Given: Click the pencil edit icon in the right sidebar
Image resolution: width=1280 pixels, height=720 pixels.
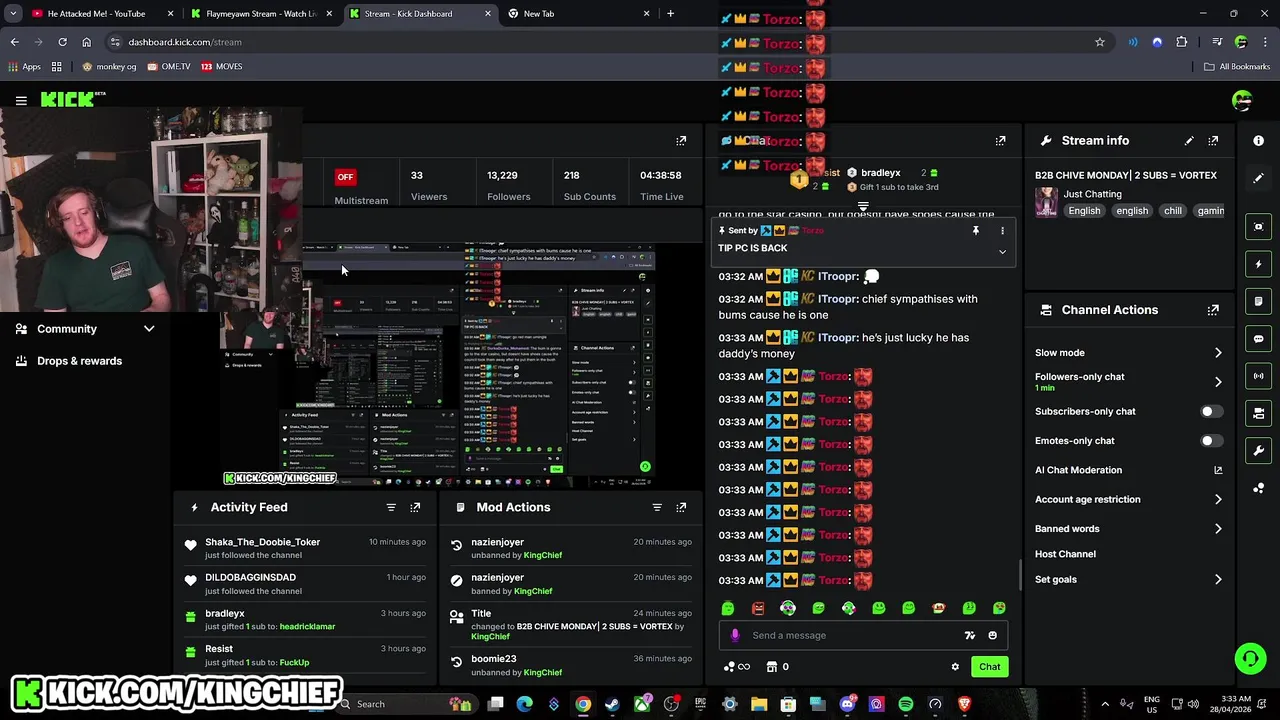Looking at the screenshot, I should pyautogui.click(x=1258, y=178).
